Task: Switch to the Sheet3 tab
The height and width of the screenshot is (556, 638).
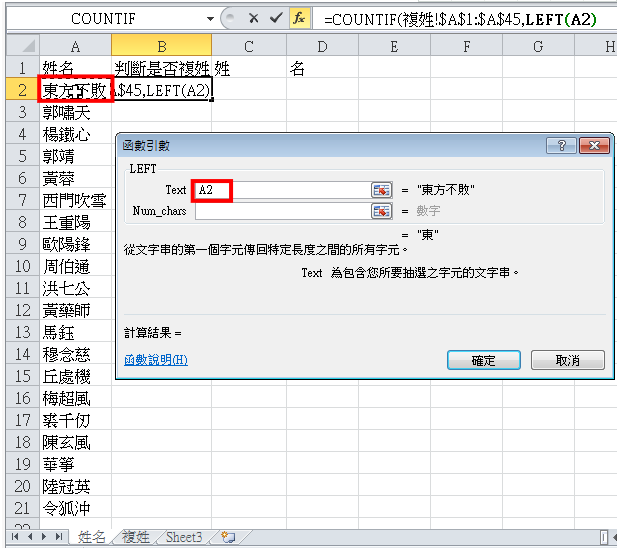Action: (184, 537)
